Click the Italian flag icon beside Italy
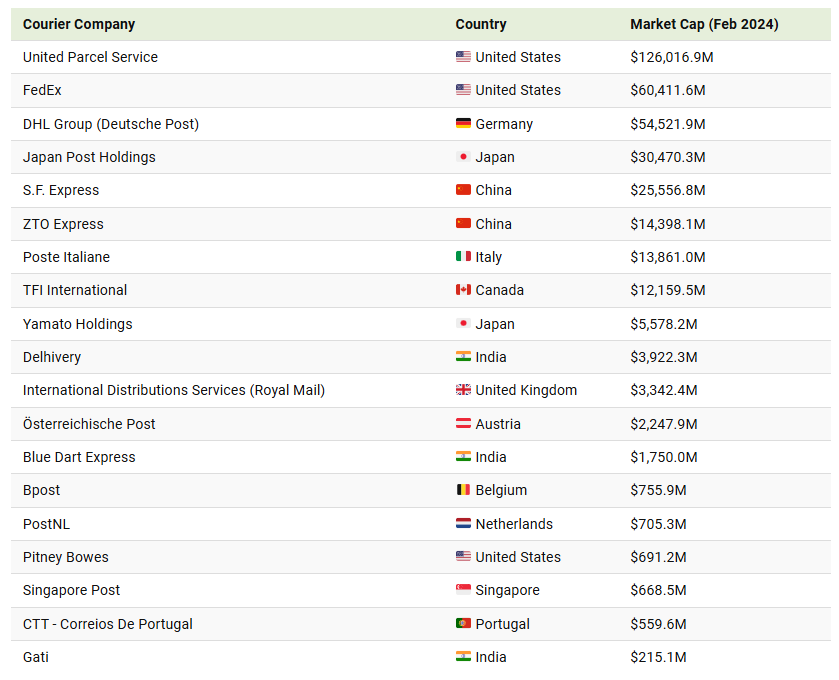 [463, 257]
